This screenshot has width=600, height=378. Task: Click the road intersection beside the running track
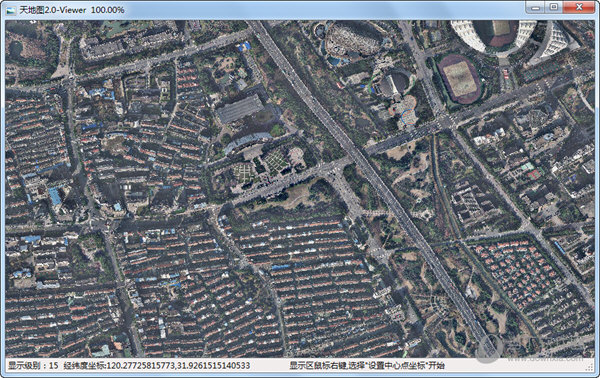[445, 122]
